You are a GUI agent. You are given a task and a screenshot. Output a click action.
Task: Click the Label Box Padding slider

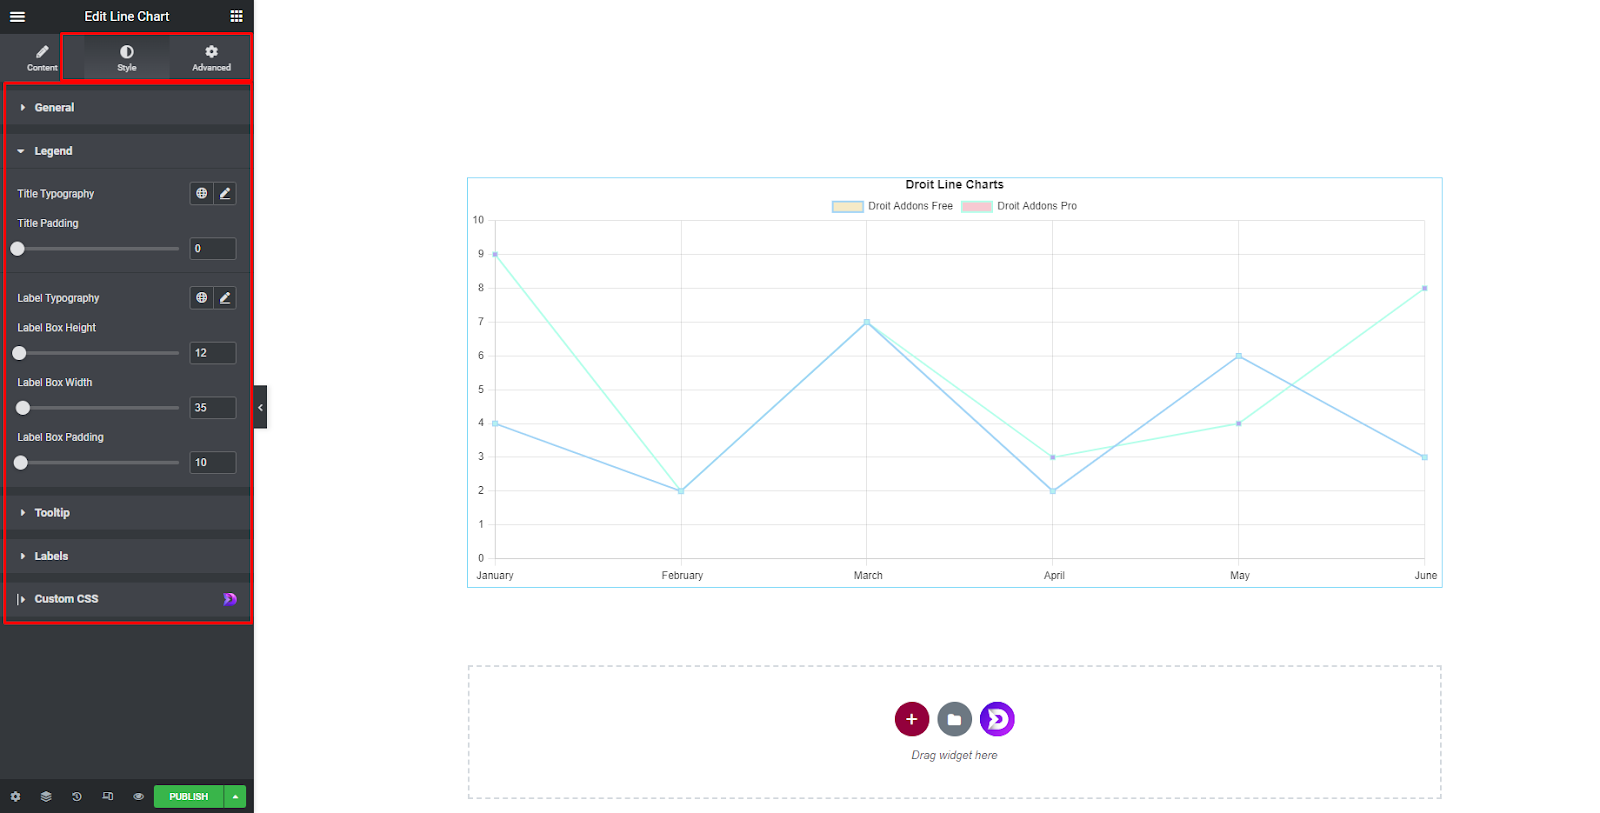pos(98,463)
